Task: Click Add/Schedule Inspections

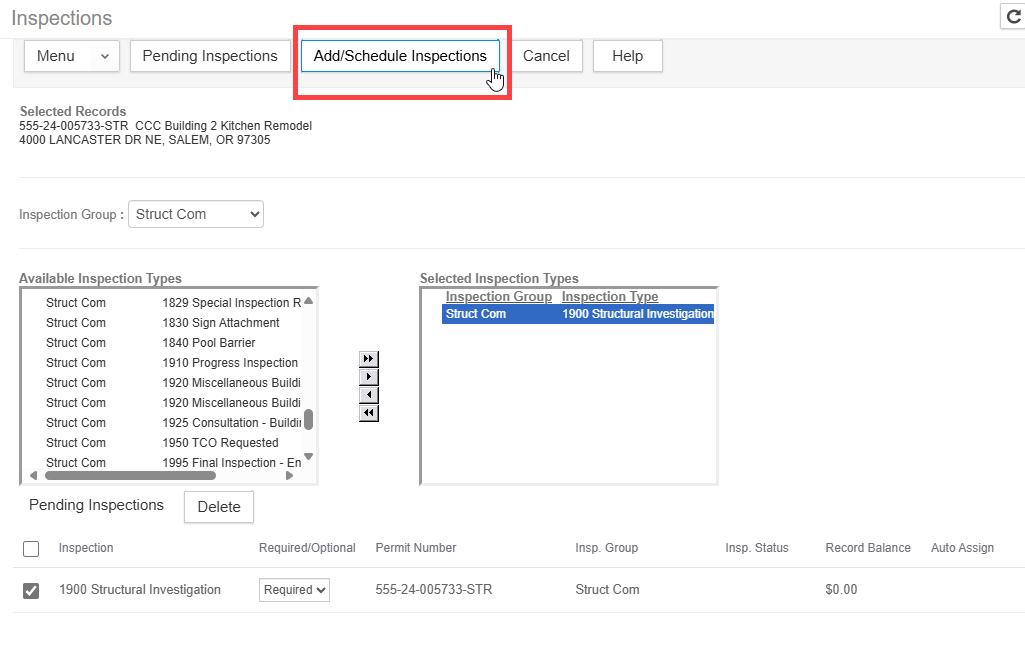Action: pyautogui.click(x=400, y=56)
